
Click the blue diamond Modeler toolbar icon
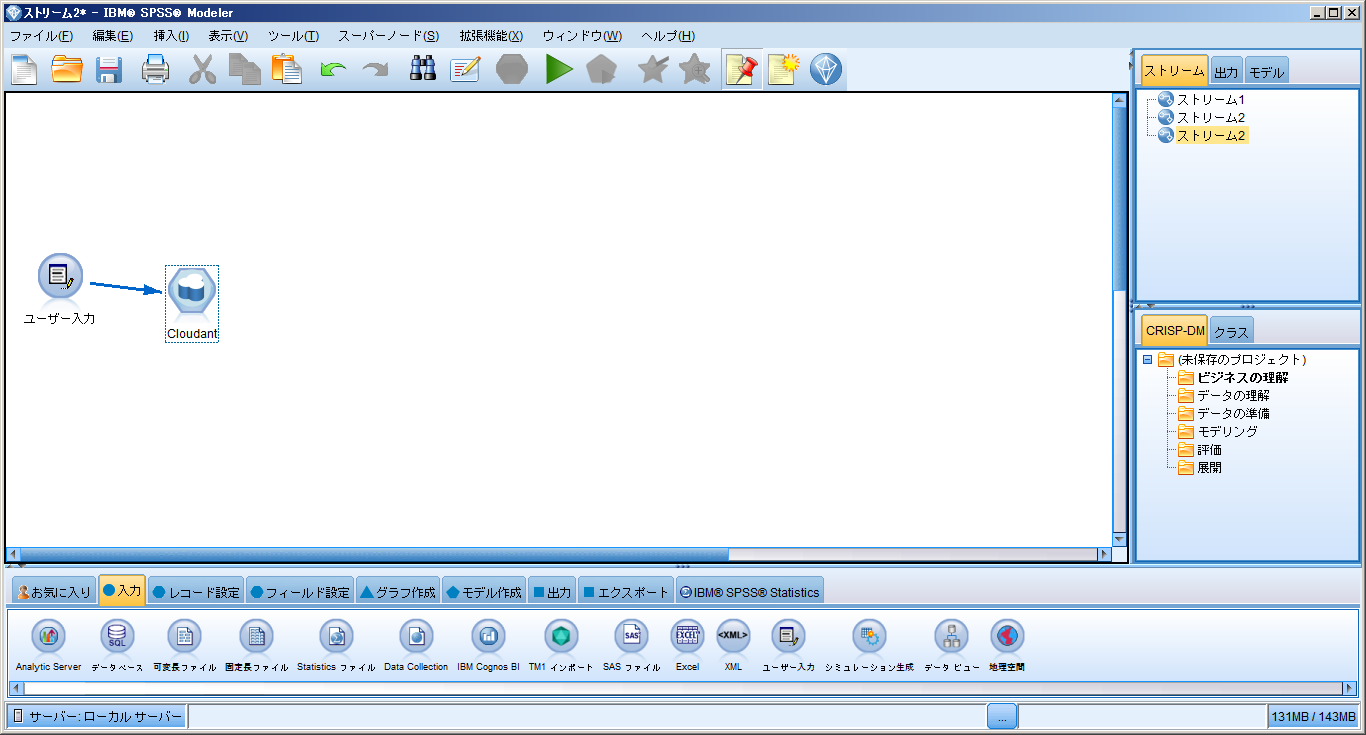[826, 70]
